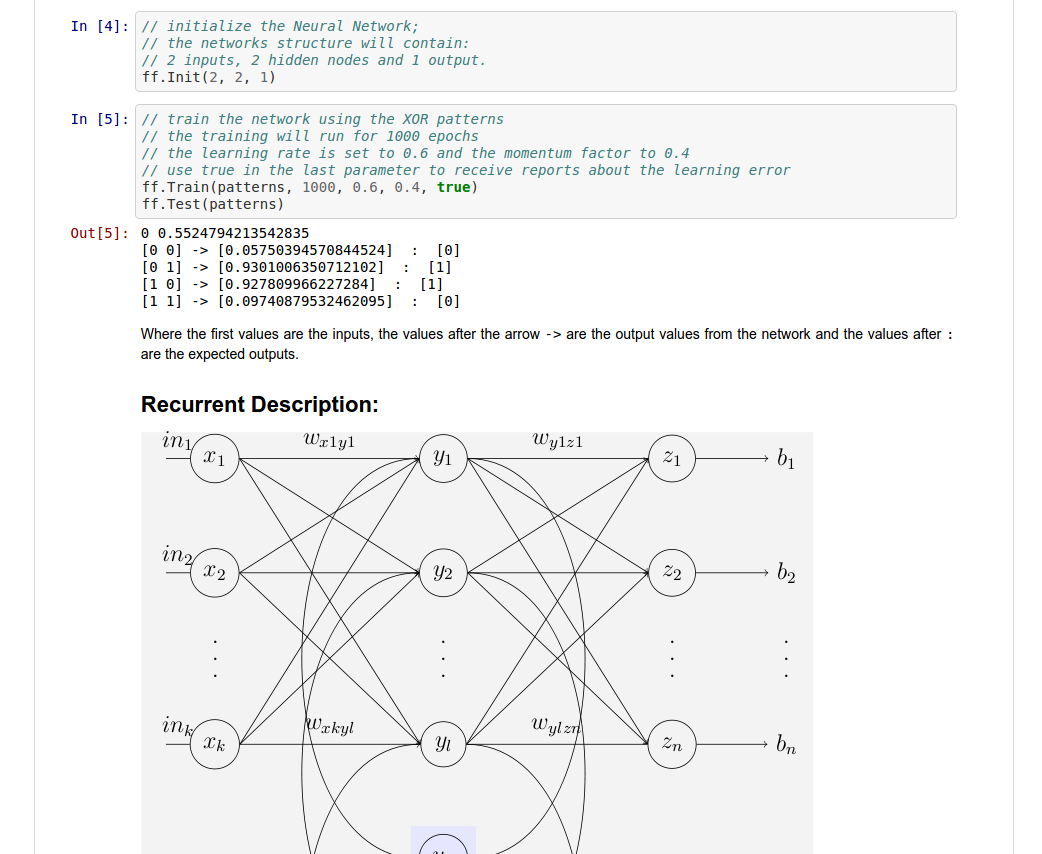
Task: Click the ff.Train code line
Action: pos(310,187)
